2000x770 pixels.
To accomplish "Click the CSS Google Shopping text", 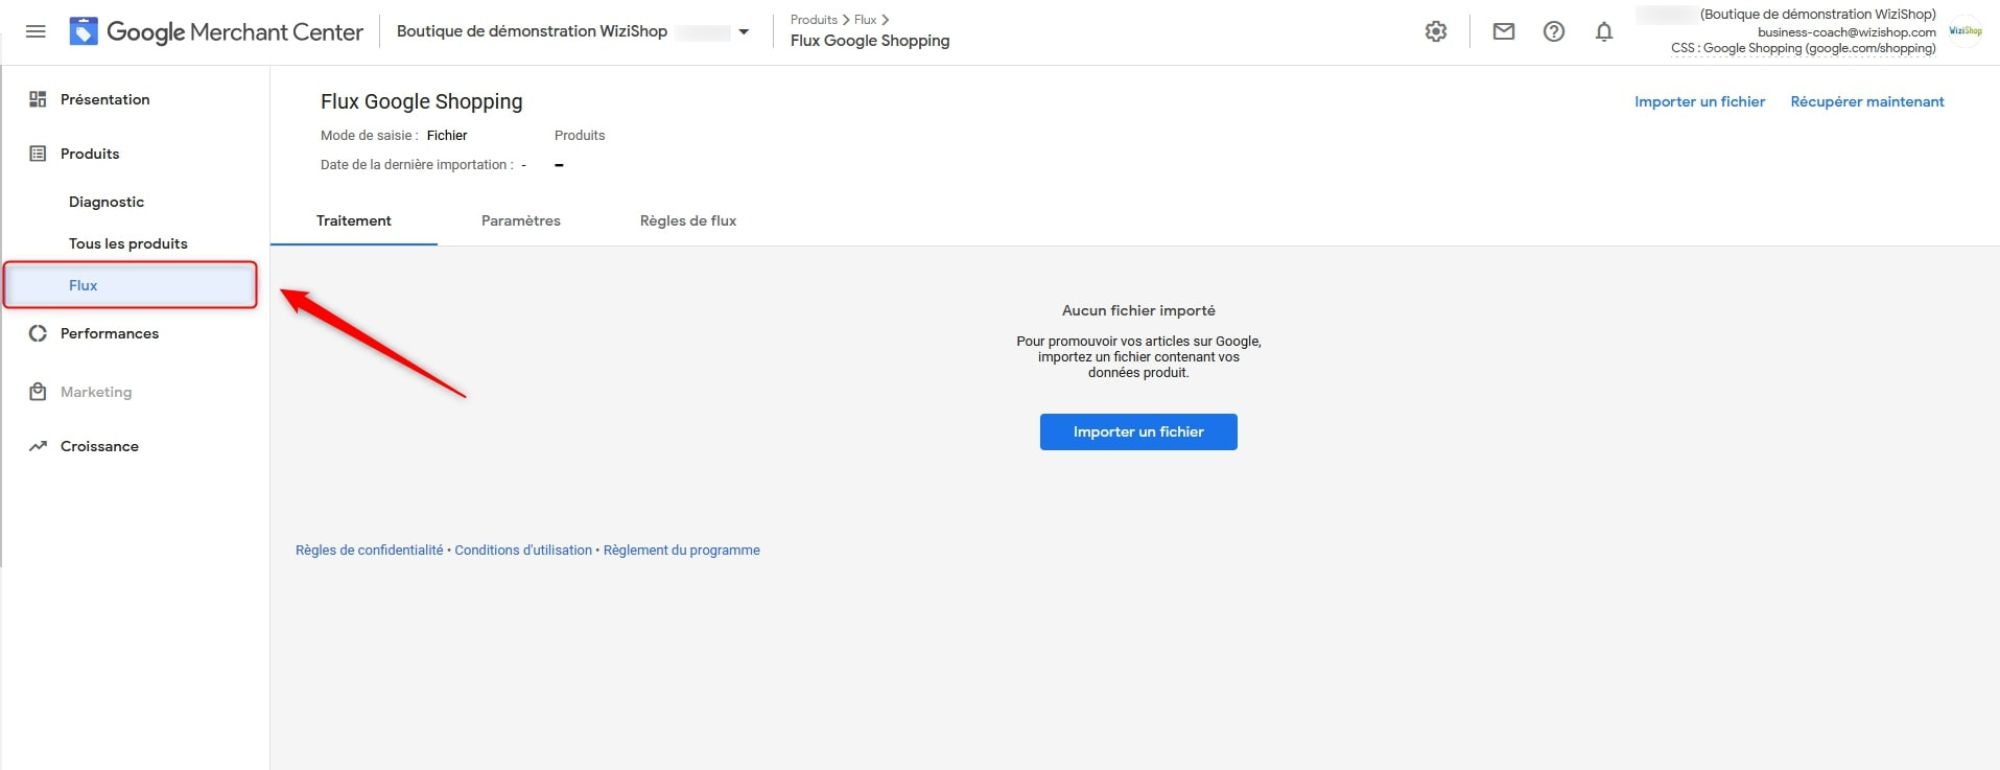I will 1803,48.
